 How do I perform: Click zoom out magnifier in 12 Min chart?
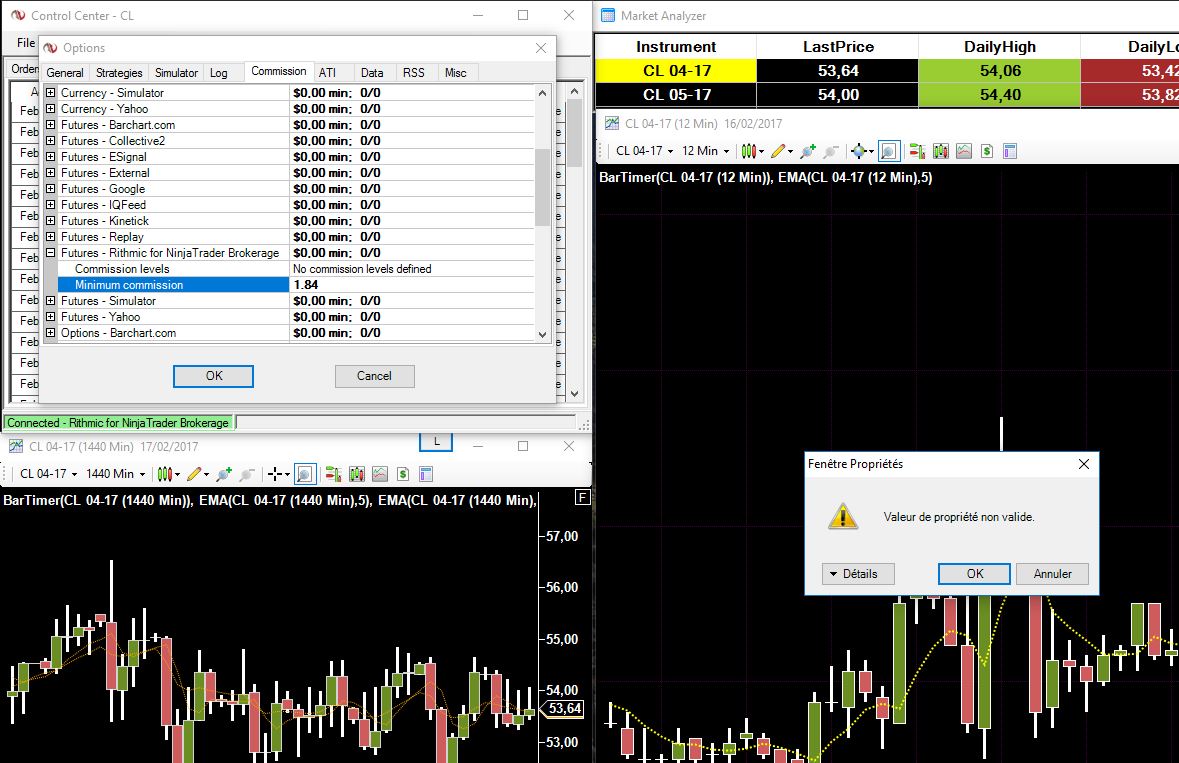tap(831, 151)
